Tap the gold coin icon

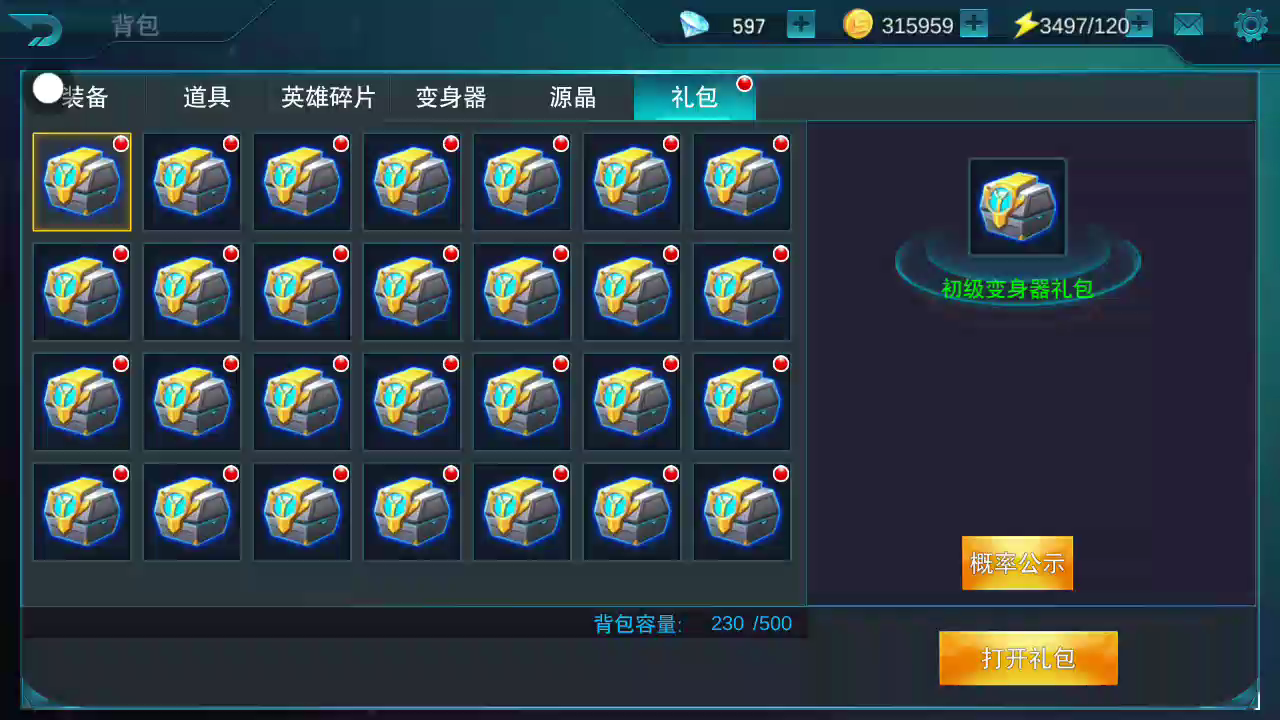[858, 24]
